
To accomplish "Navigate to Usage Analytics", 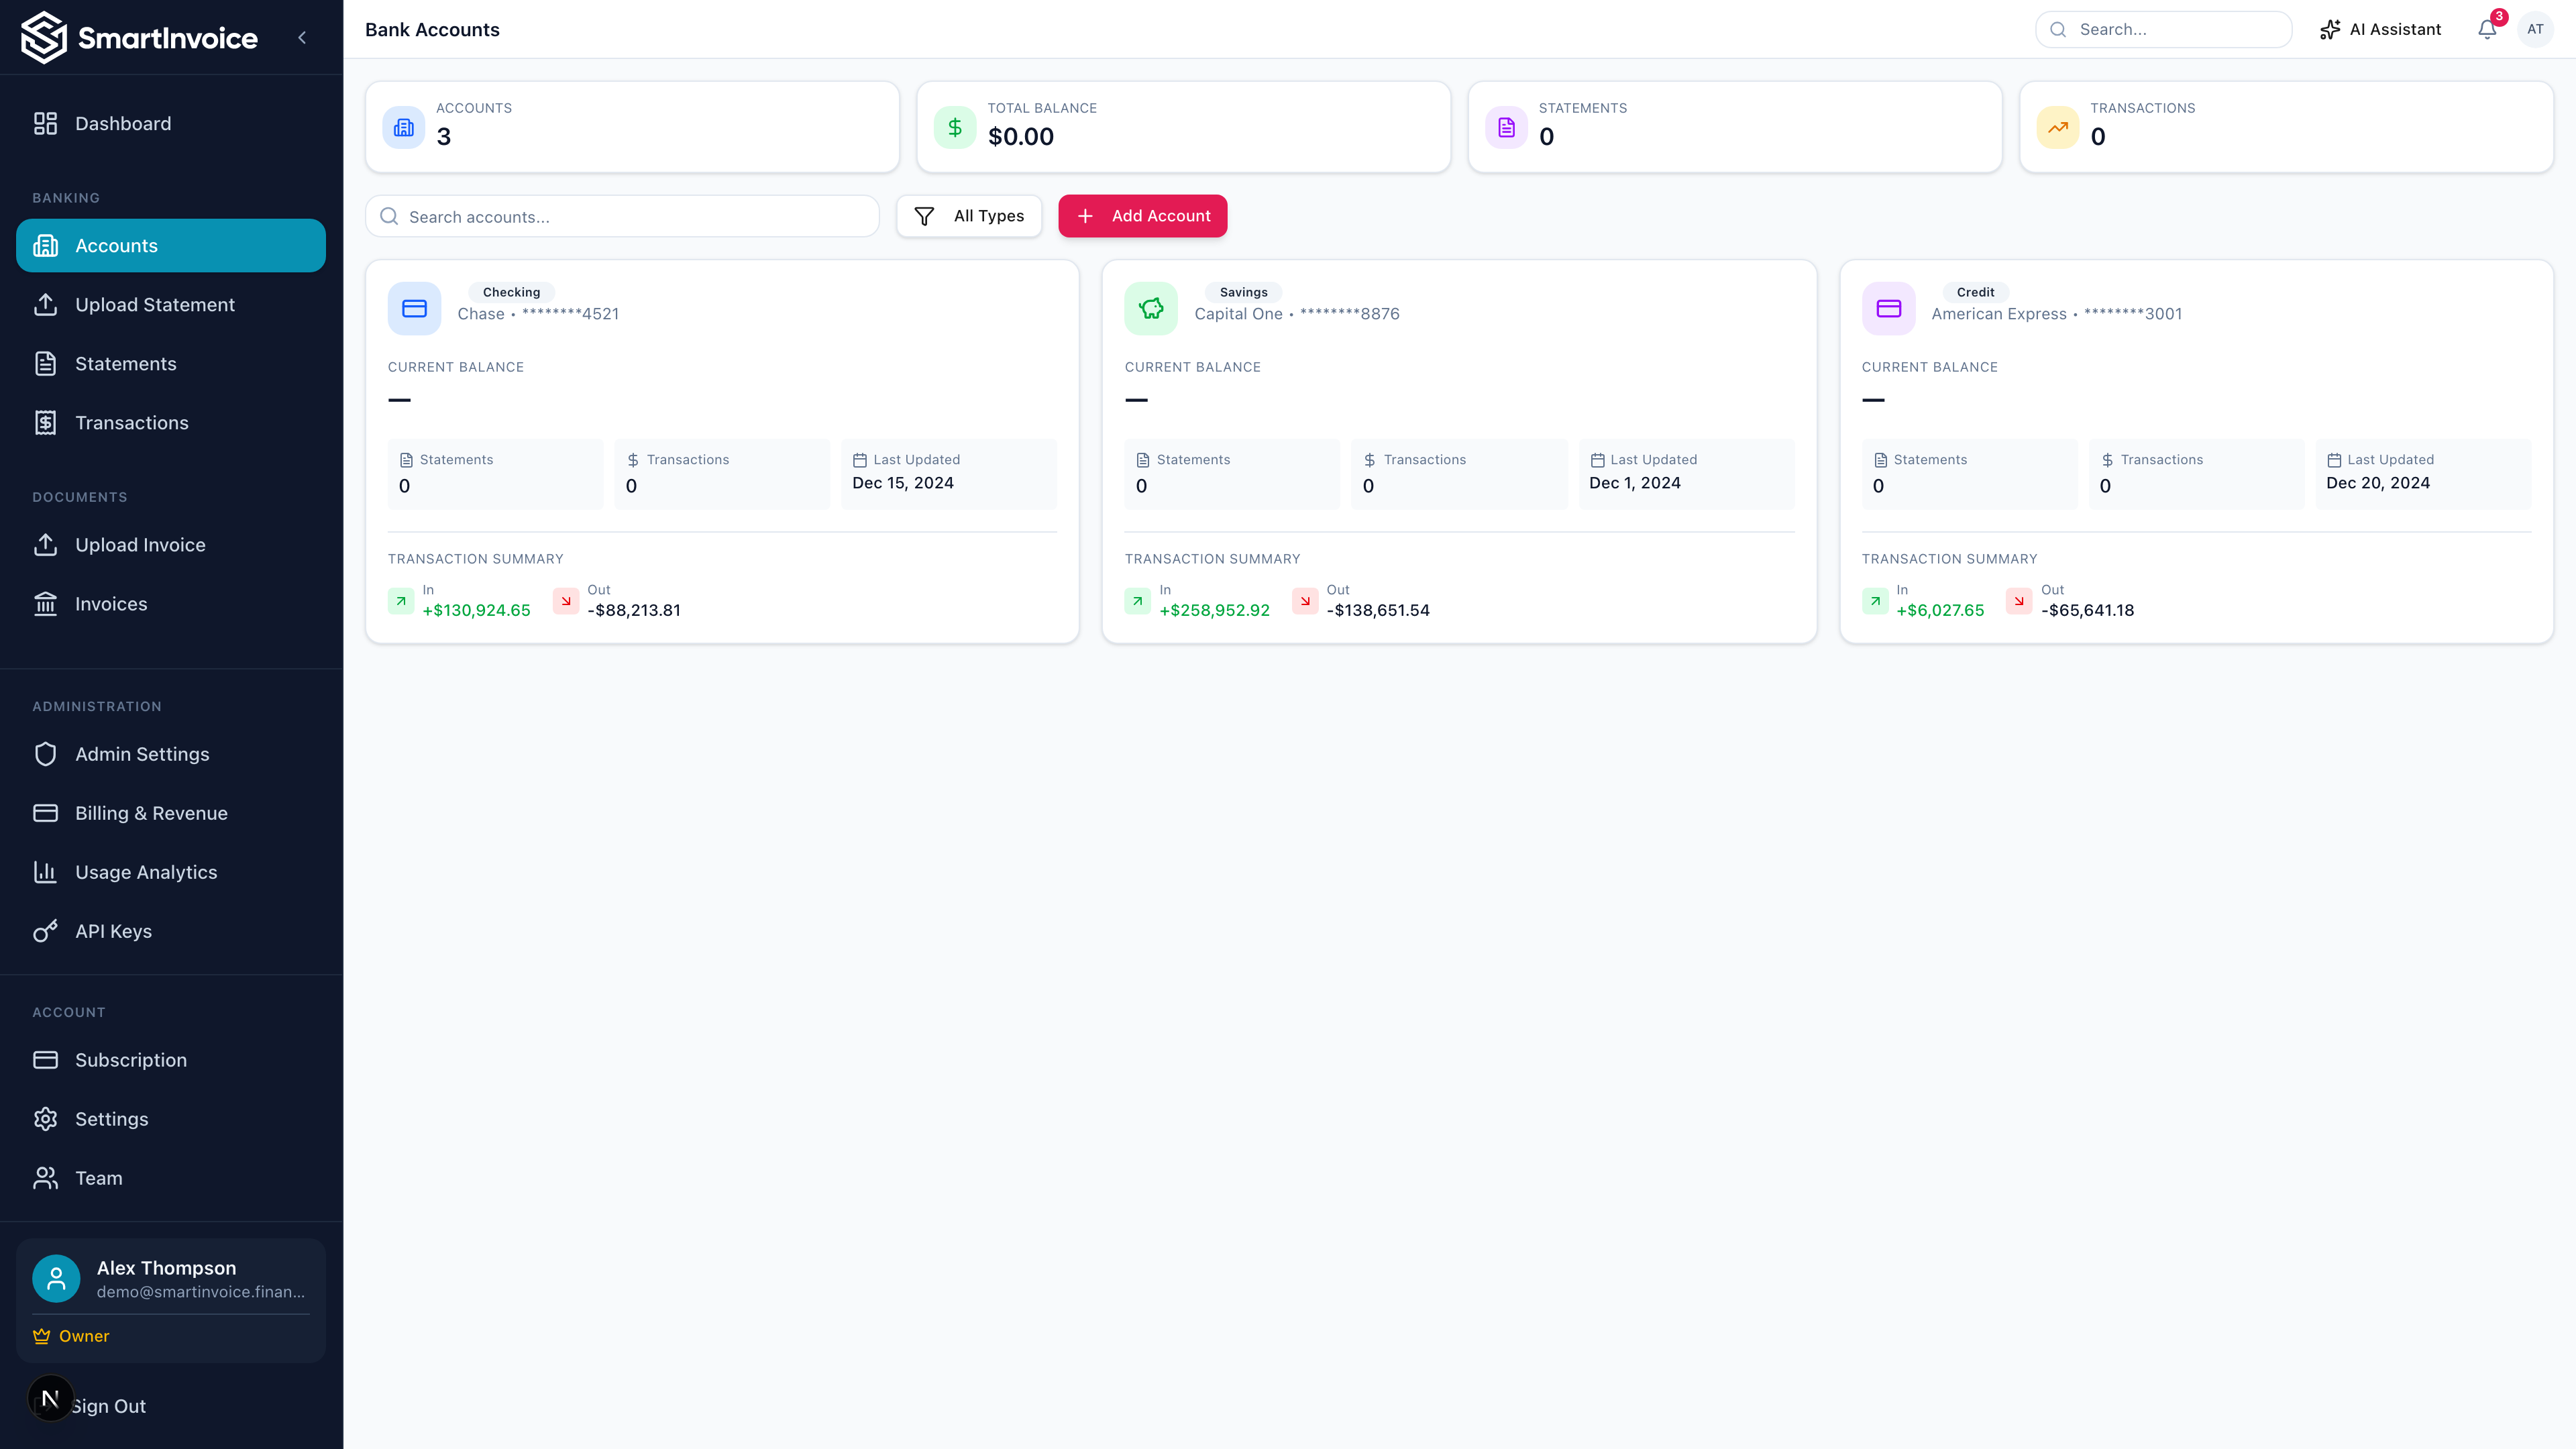I will click(x=146, y=872).
